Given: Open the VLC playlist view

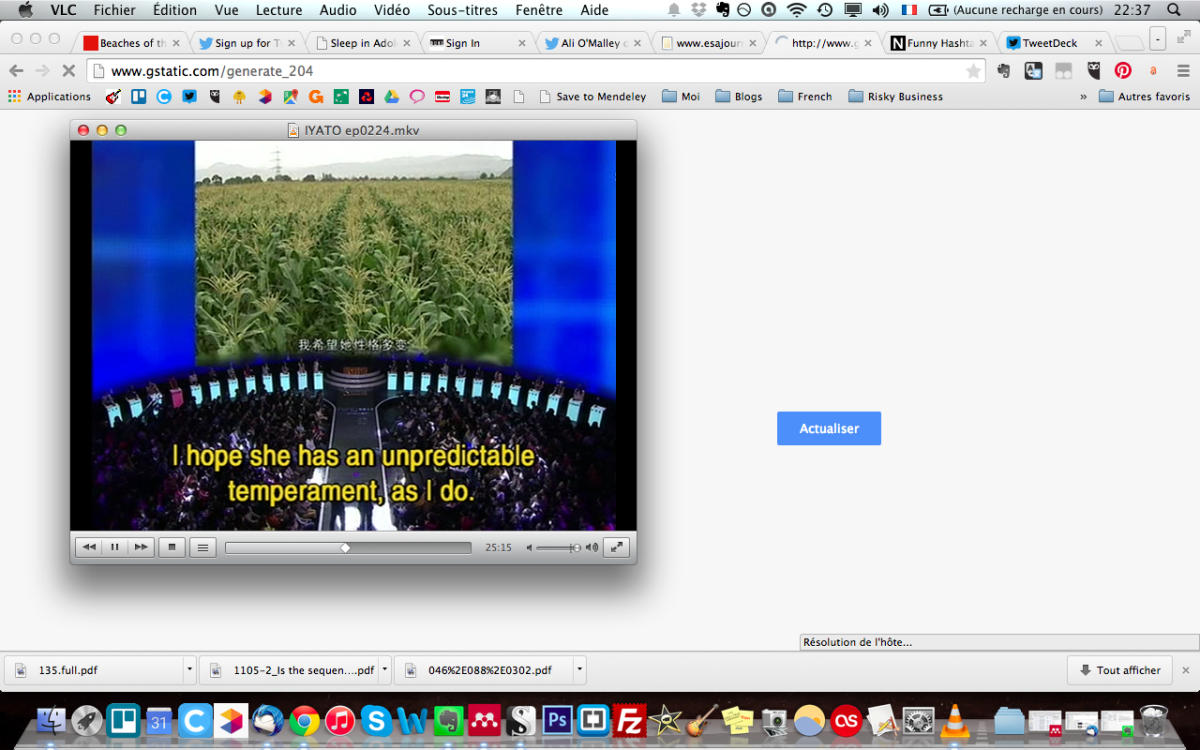Looking at the screenshot, I should 203,547.
